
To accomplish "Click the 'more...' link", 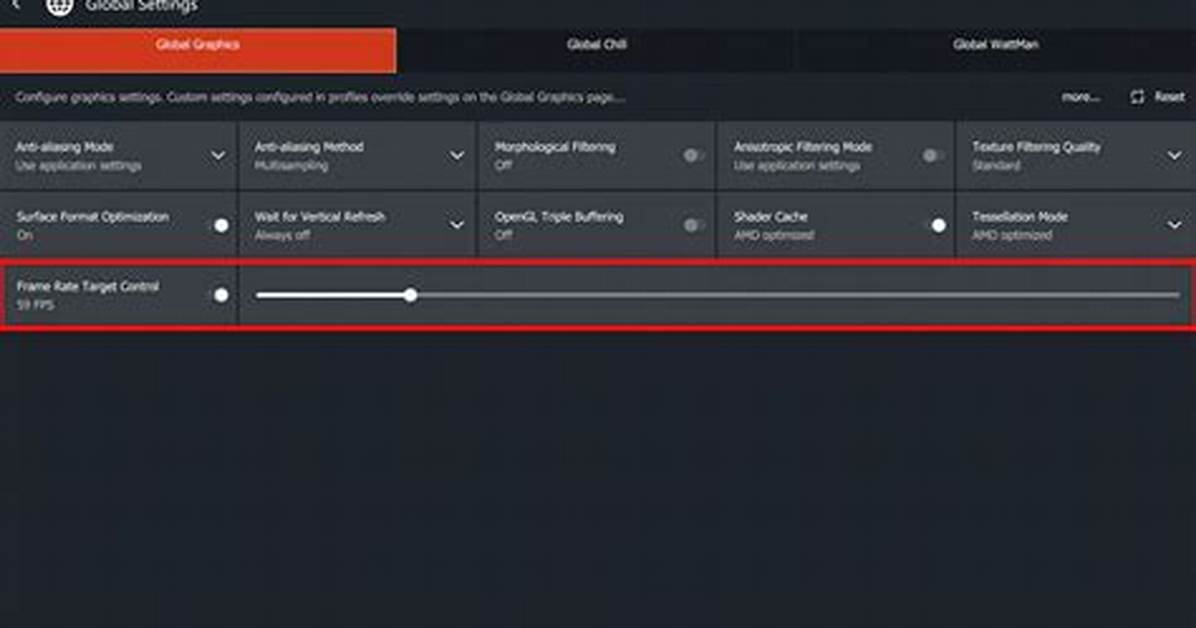I will click(1080, 97).
